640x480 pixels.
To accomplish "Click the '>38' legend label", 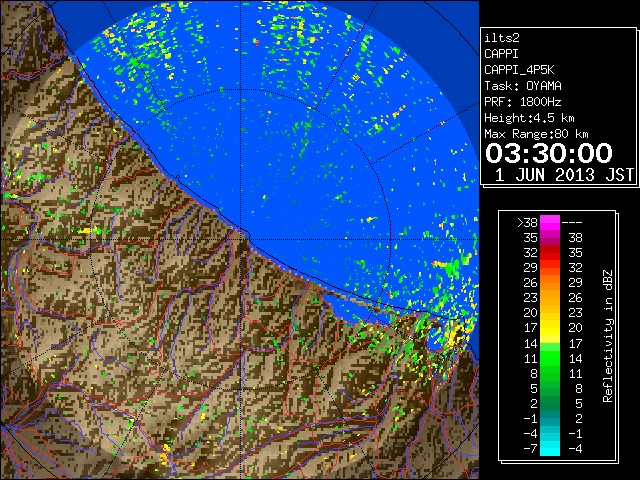I will (527, 223).
